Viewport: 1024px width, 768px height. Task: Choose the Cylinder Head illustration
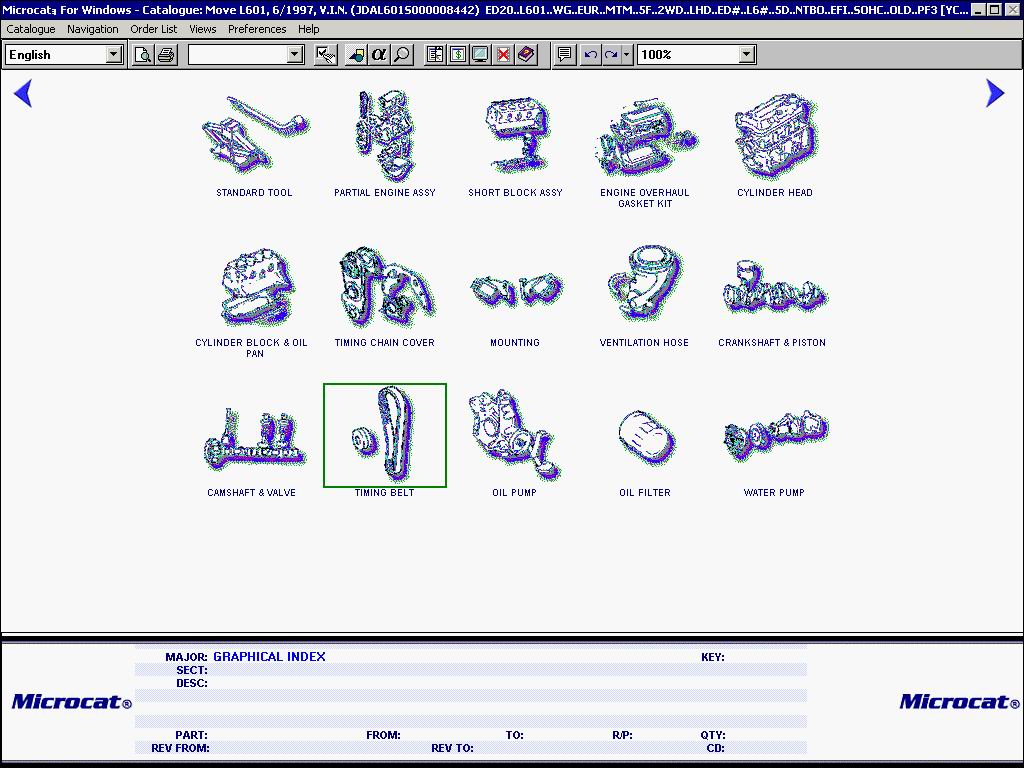(775, 137)
